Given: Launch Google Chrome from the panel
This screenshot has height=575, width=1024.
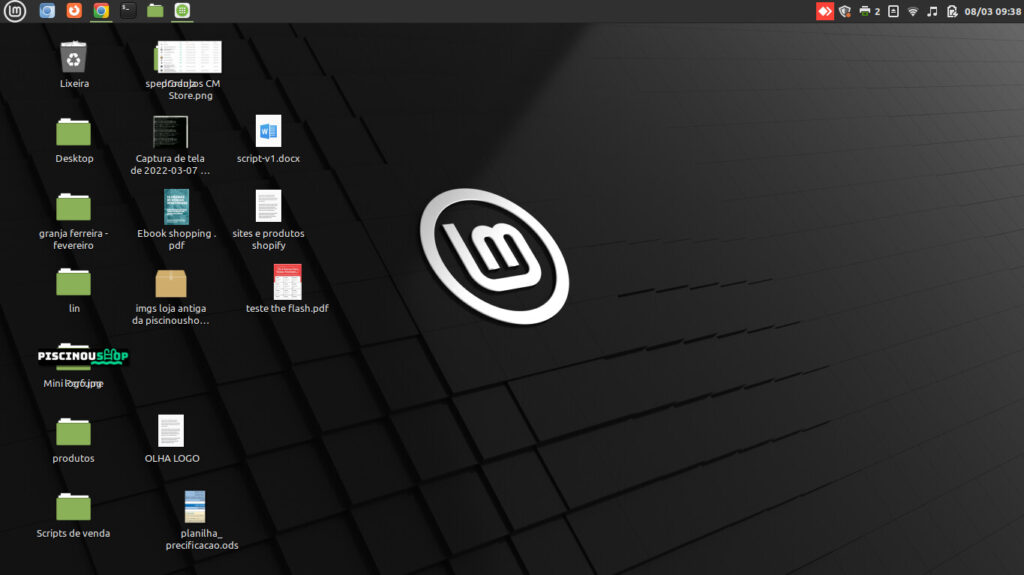Looking at the screenshot, I should tap(101, 11).
